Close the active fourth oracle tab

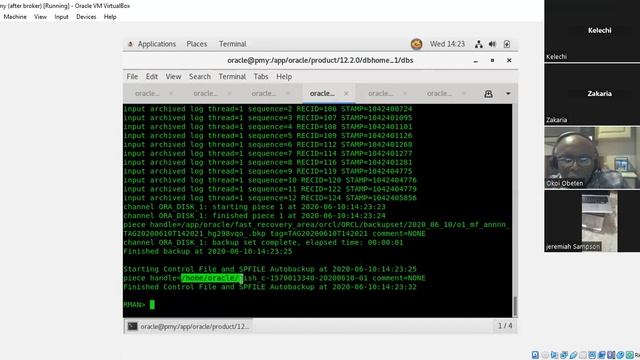[346, 93]
